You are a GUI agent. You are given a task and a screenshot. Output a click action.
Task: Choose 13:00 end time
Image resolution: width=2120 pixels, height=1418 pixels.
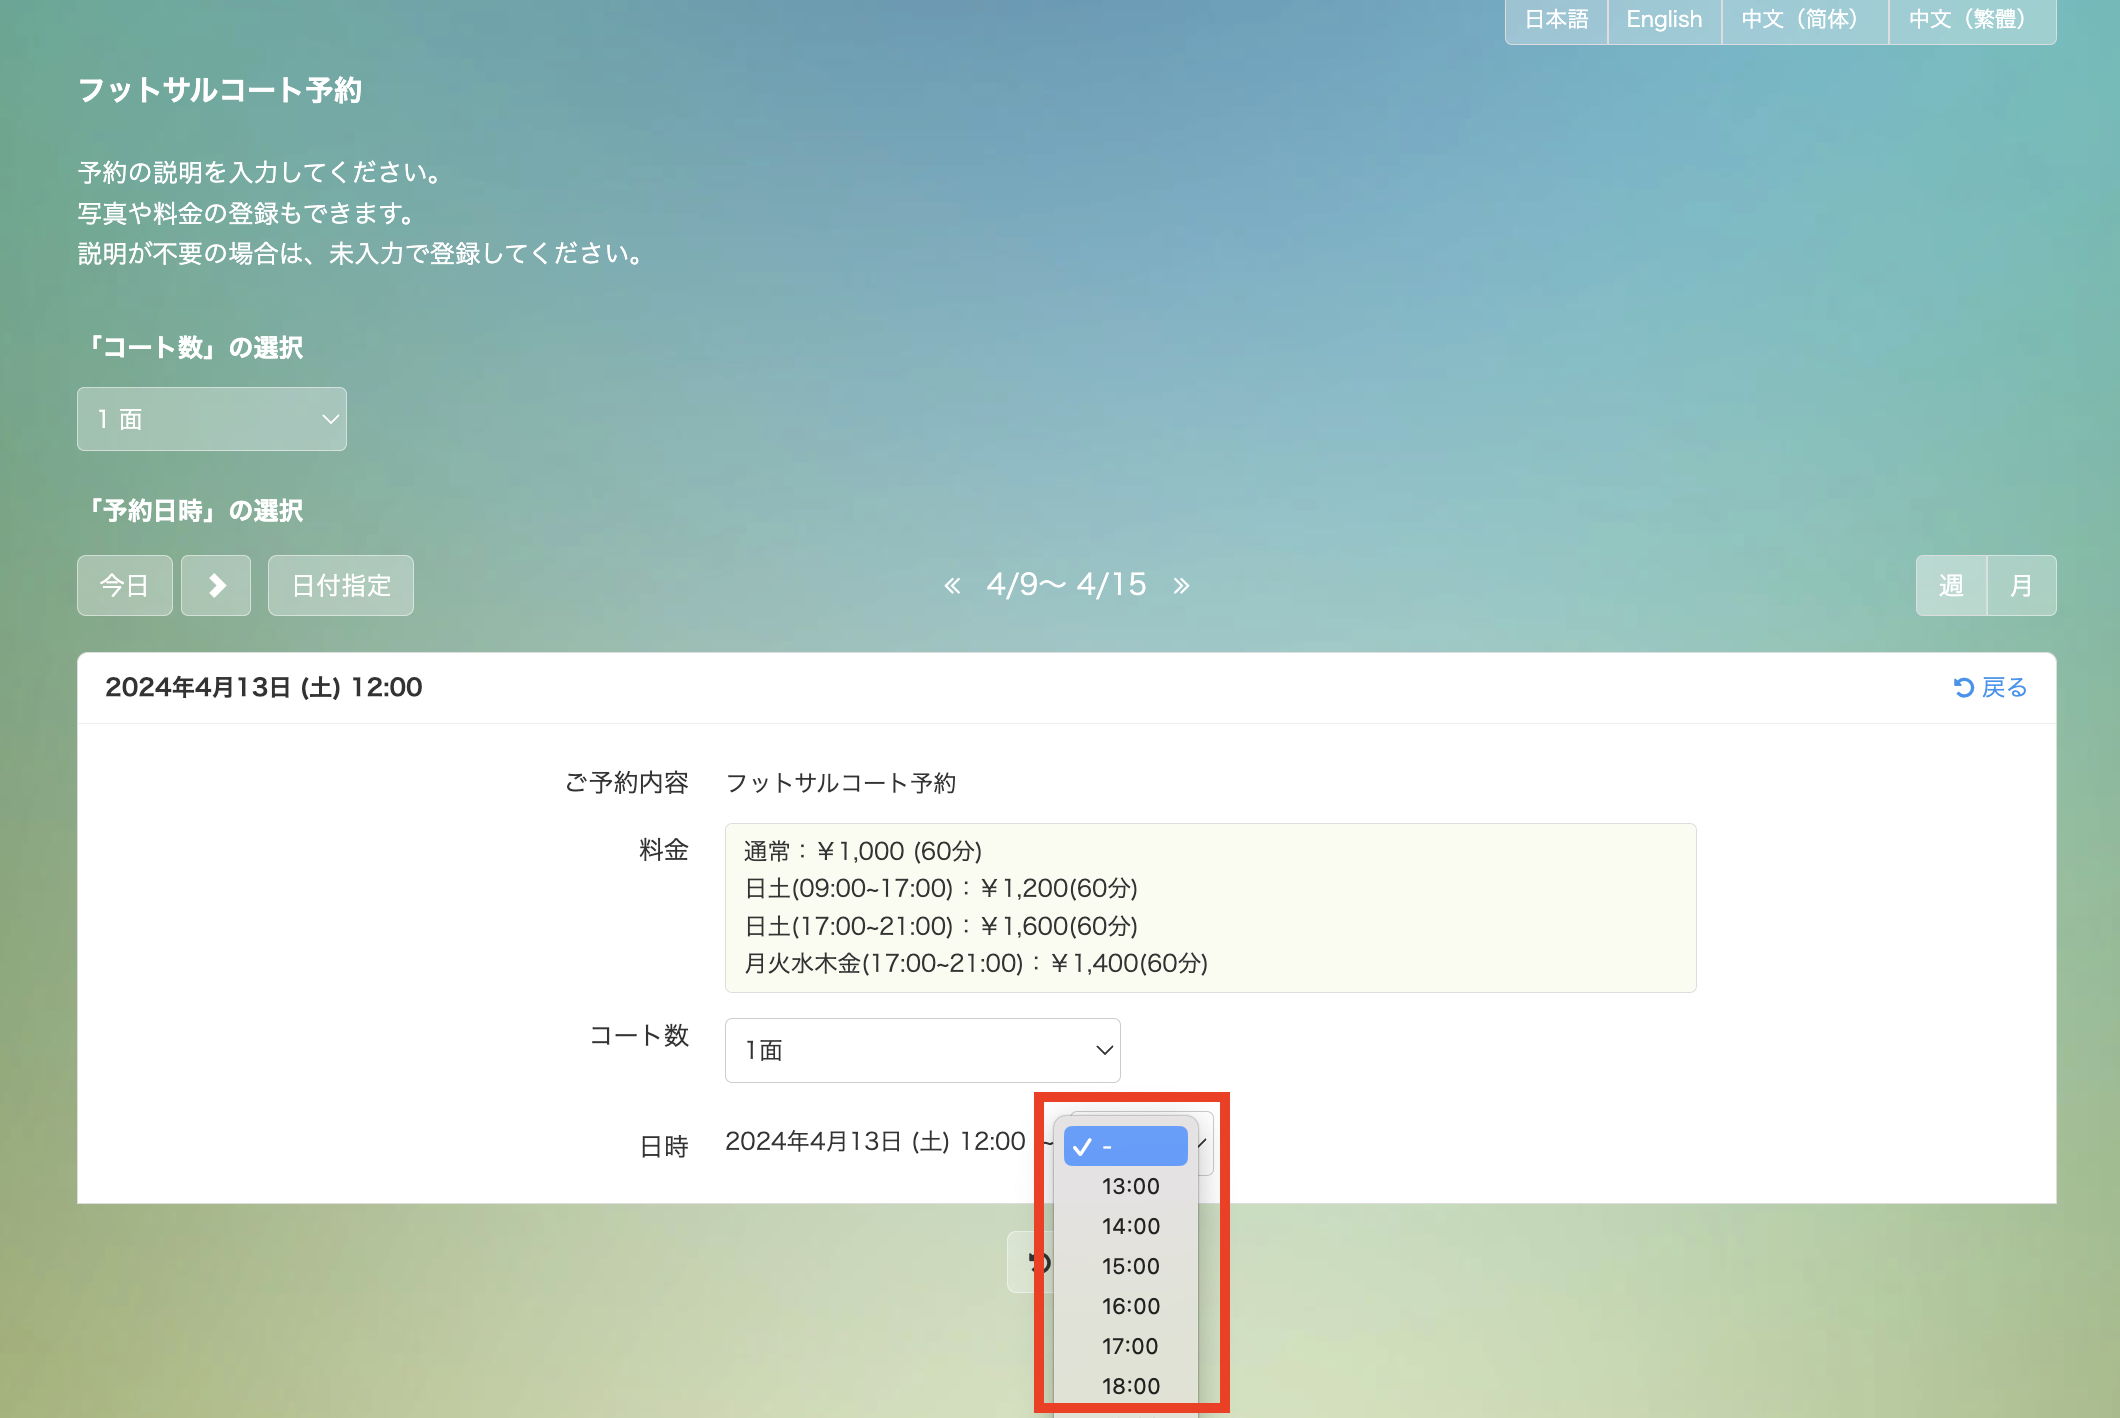click(1130, 1186)
